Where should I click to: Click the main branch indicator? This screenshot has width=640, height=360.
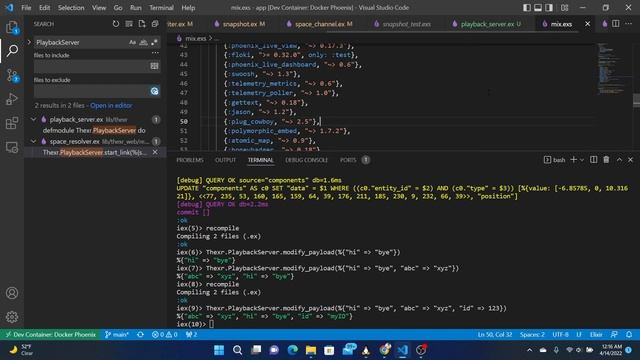click(x=117, y=335)
